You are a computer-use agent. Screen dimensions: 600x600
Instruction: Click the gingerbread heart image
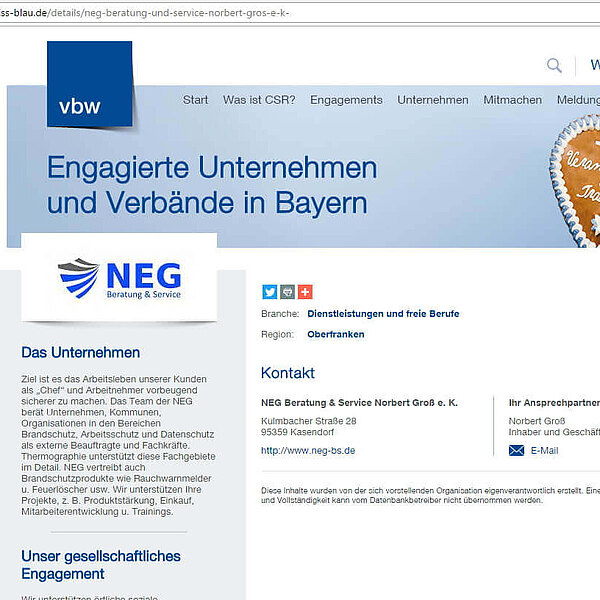pyautogui.click(x=575, y=181)
